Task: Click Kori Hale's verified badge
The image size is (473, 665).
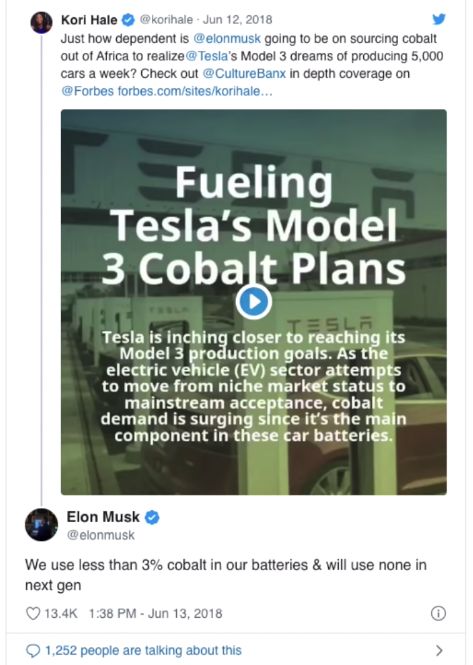Action: [129, 20]
